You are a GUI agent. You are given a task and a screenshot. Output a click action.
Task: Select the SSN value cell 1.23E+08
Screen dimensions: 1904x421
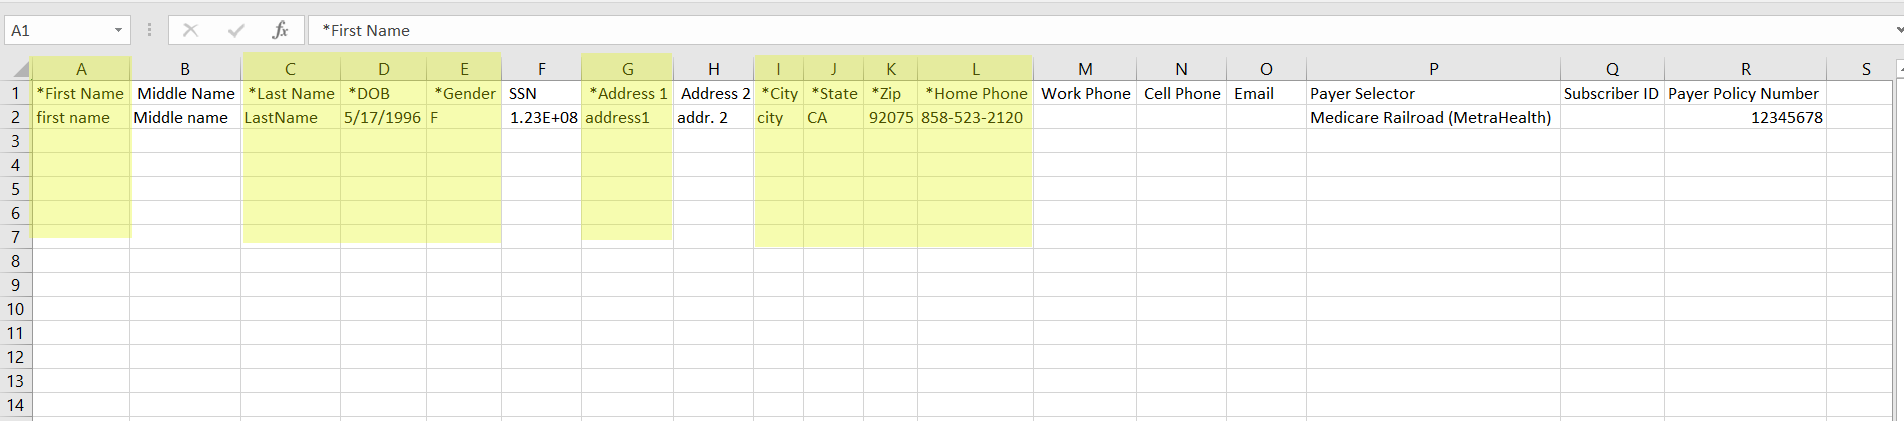(541, 117)
